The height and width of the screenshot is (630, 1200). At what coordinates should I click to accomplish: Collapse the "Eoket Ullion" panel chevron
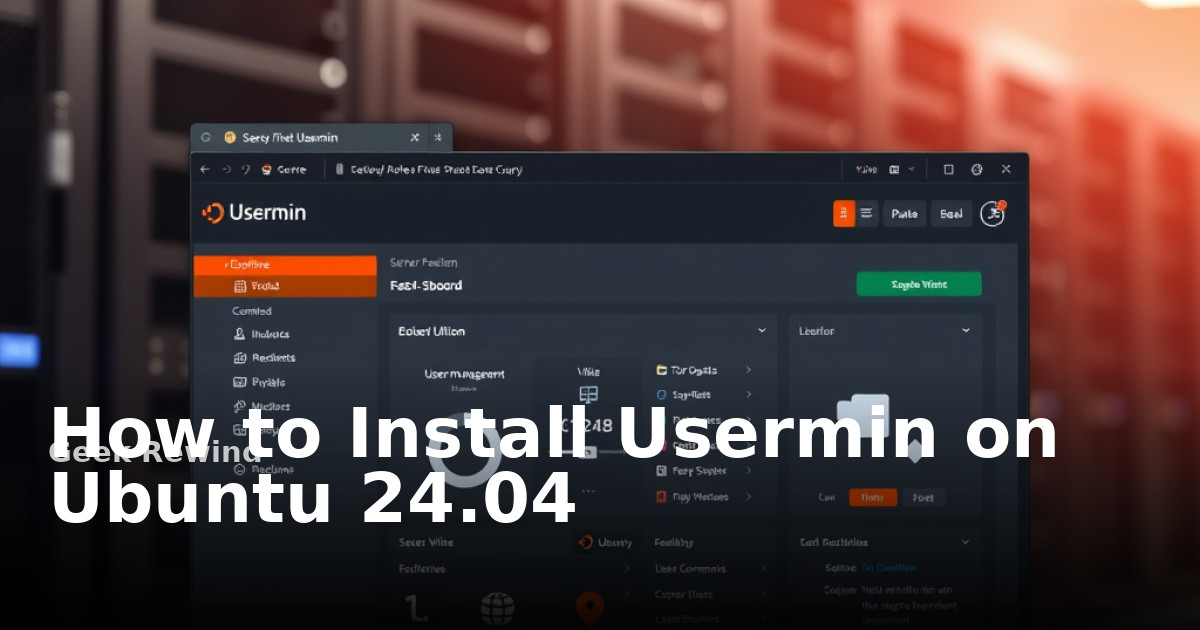(762, 330)
